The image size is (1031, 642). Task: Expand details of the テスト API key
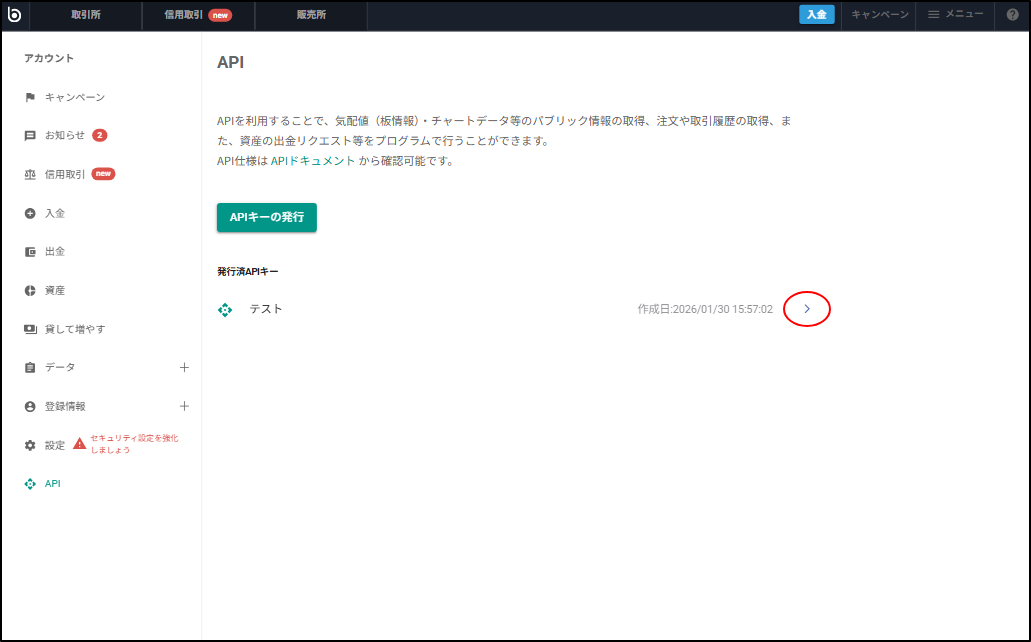[806, 309]
